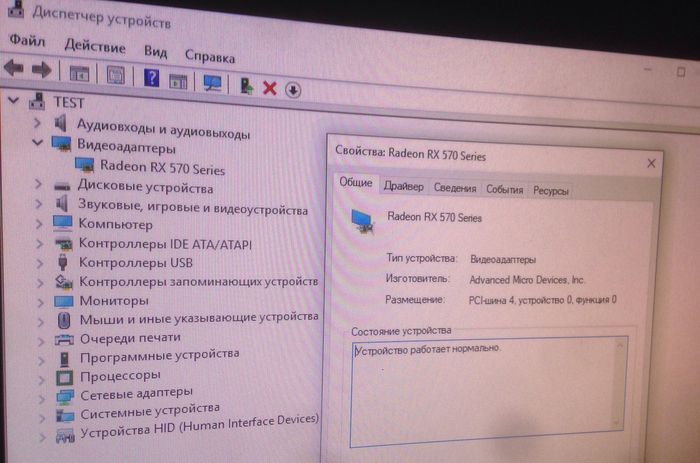
Task: Open the Файл menu
Action: pos(27,41)
